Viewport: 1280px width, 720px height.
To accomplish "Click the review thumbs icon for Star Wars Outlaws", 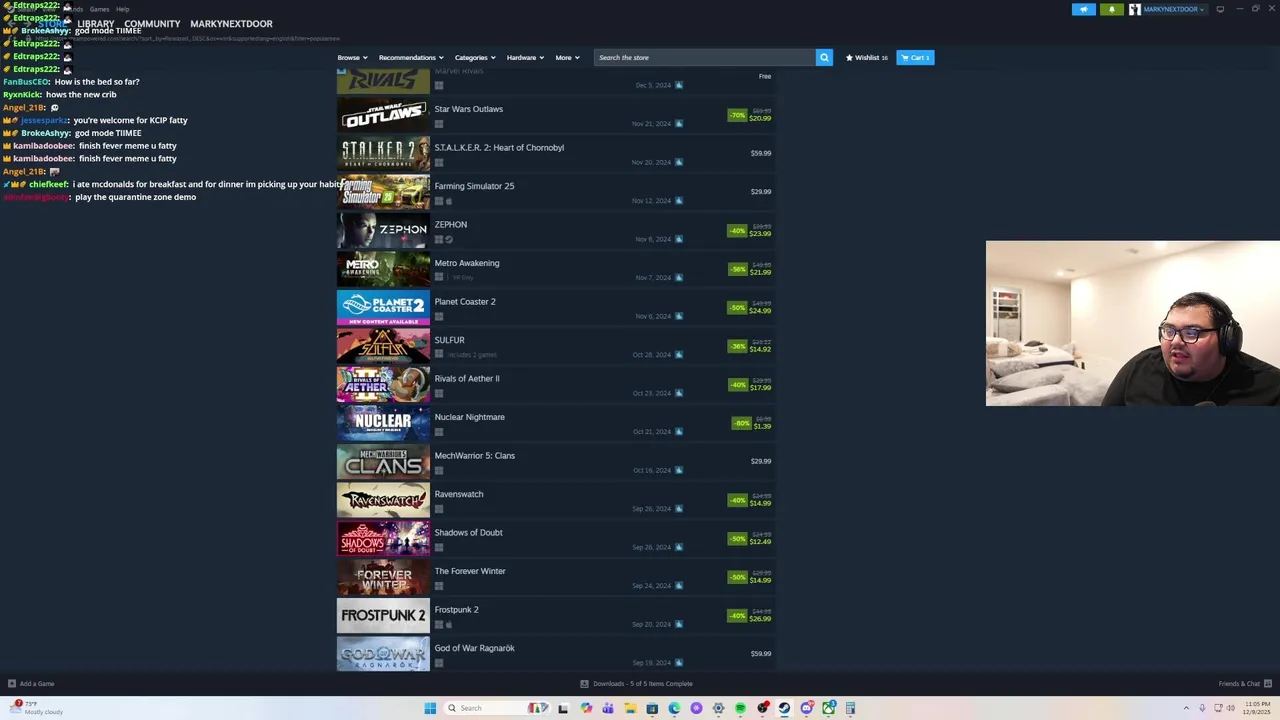I will click(x=678, y=123).
